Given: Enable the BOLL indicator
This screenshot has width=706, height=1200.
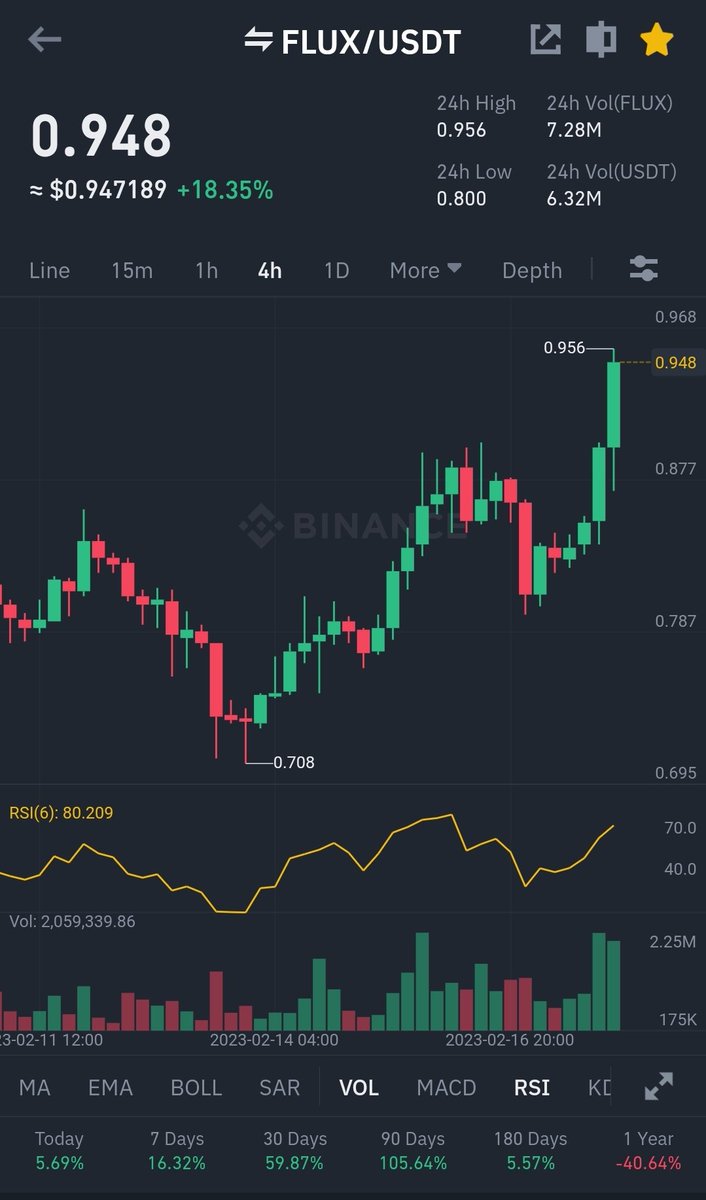Looking at the screenshot, I should (196, 1087).
